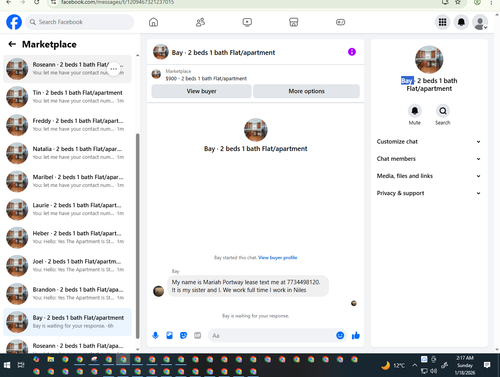Viewport: 500px width, 377px height.
Task: Open the Windows Start button
Action: coord(7,365)
